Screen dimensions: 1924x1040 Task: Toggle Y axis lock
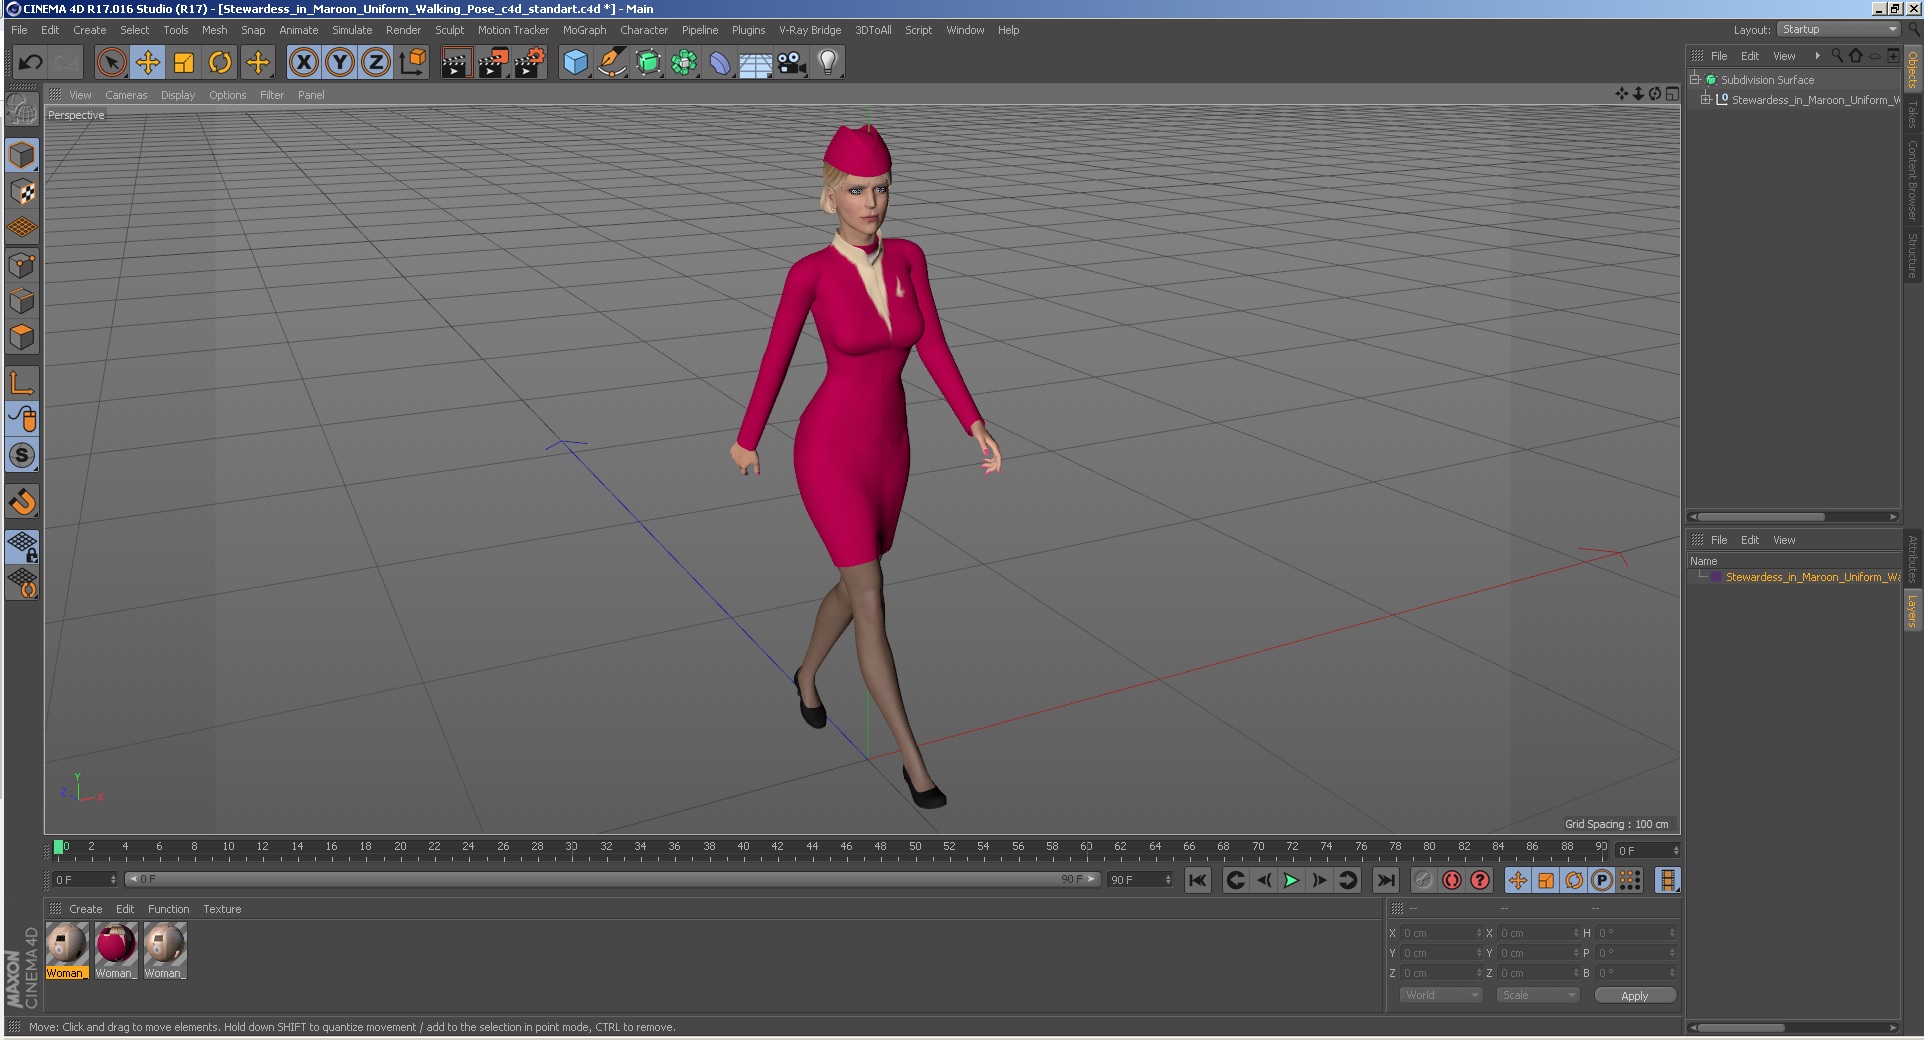click(340, 63)
